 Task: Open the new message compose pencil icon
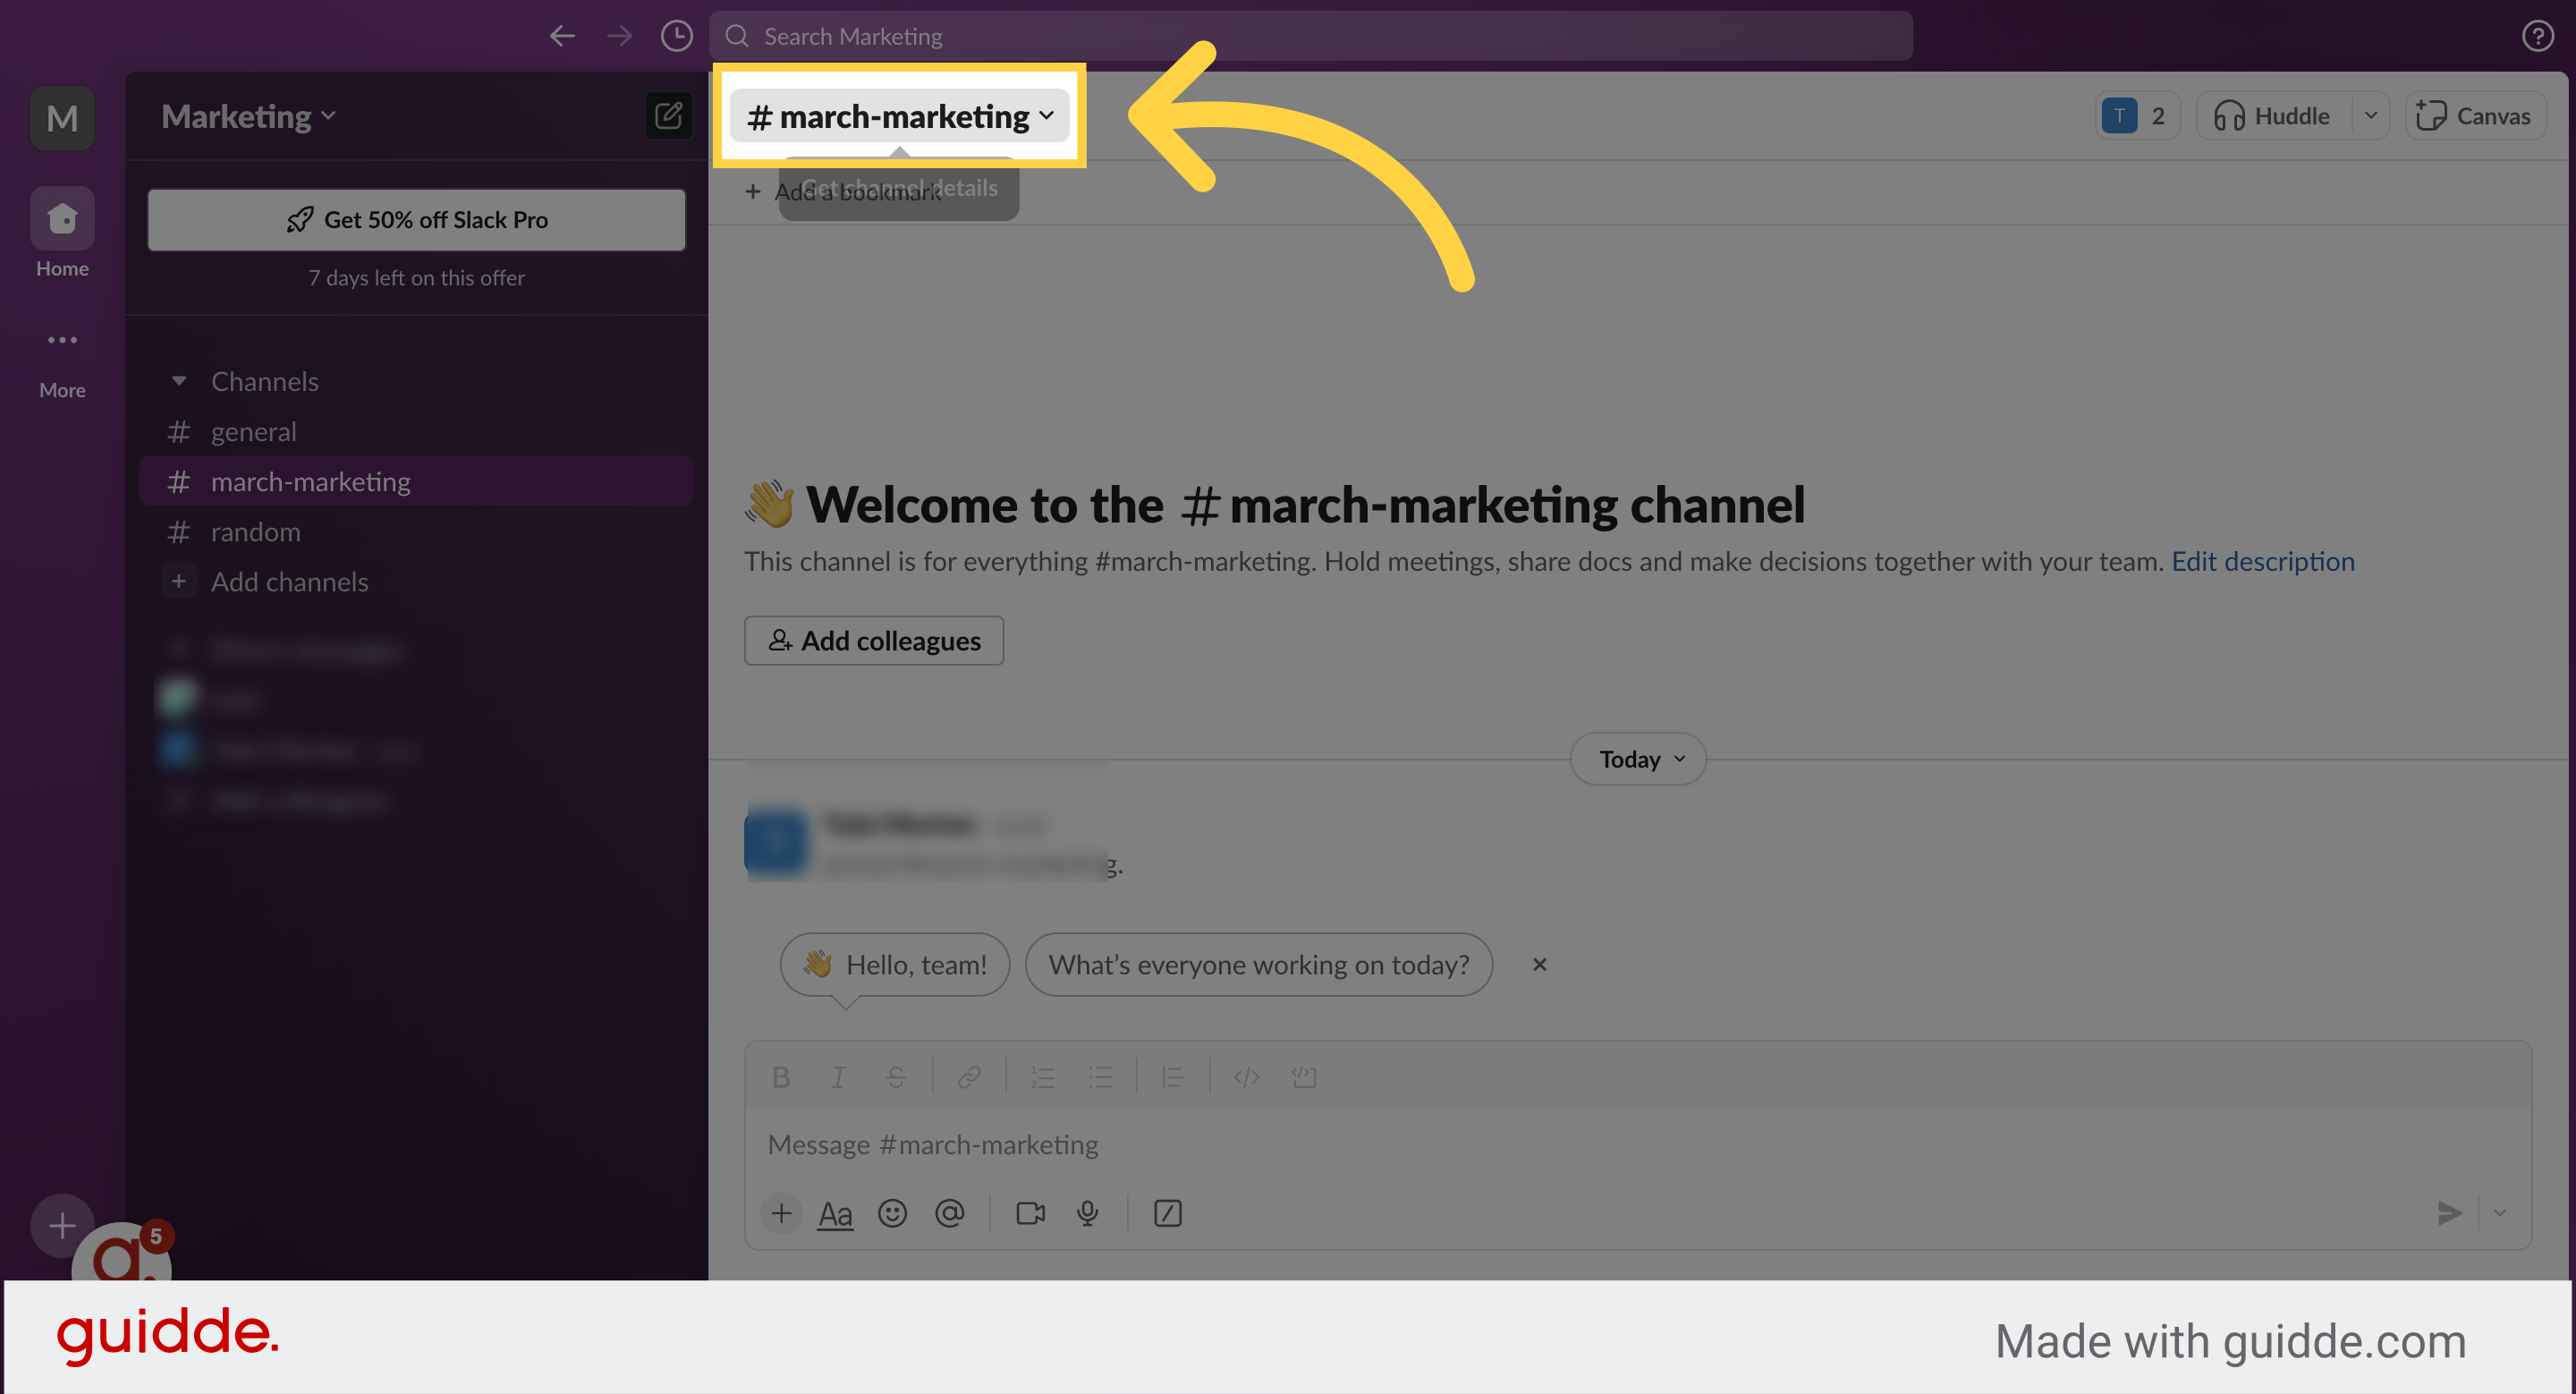pos(668,115)
